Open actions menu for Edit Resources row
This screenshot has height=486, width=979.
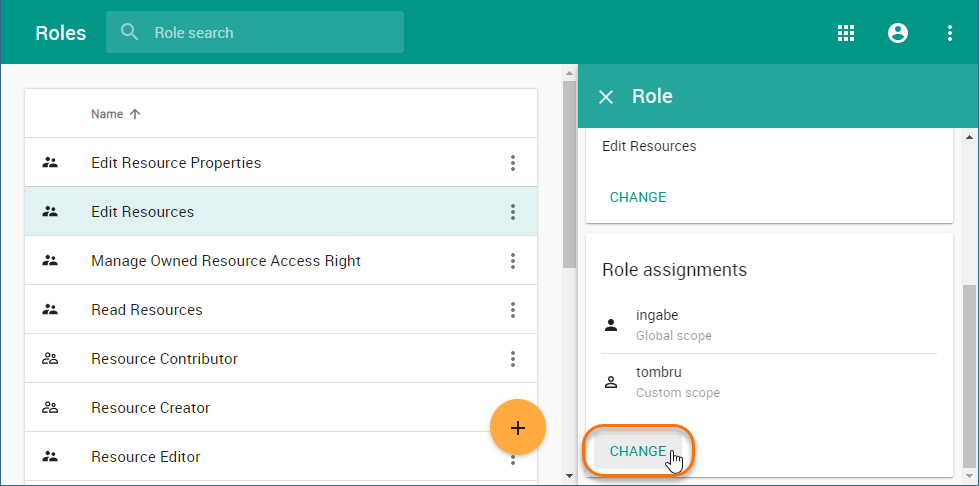[x=513, y=212]
